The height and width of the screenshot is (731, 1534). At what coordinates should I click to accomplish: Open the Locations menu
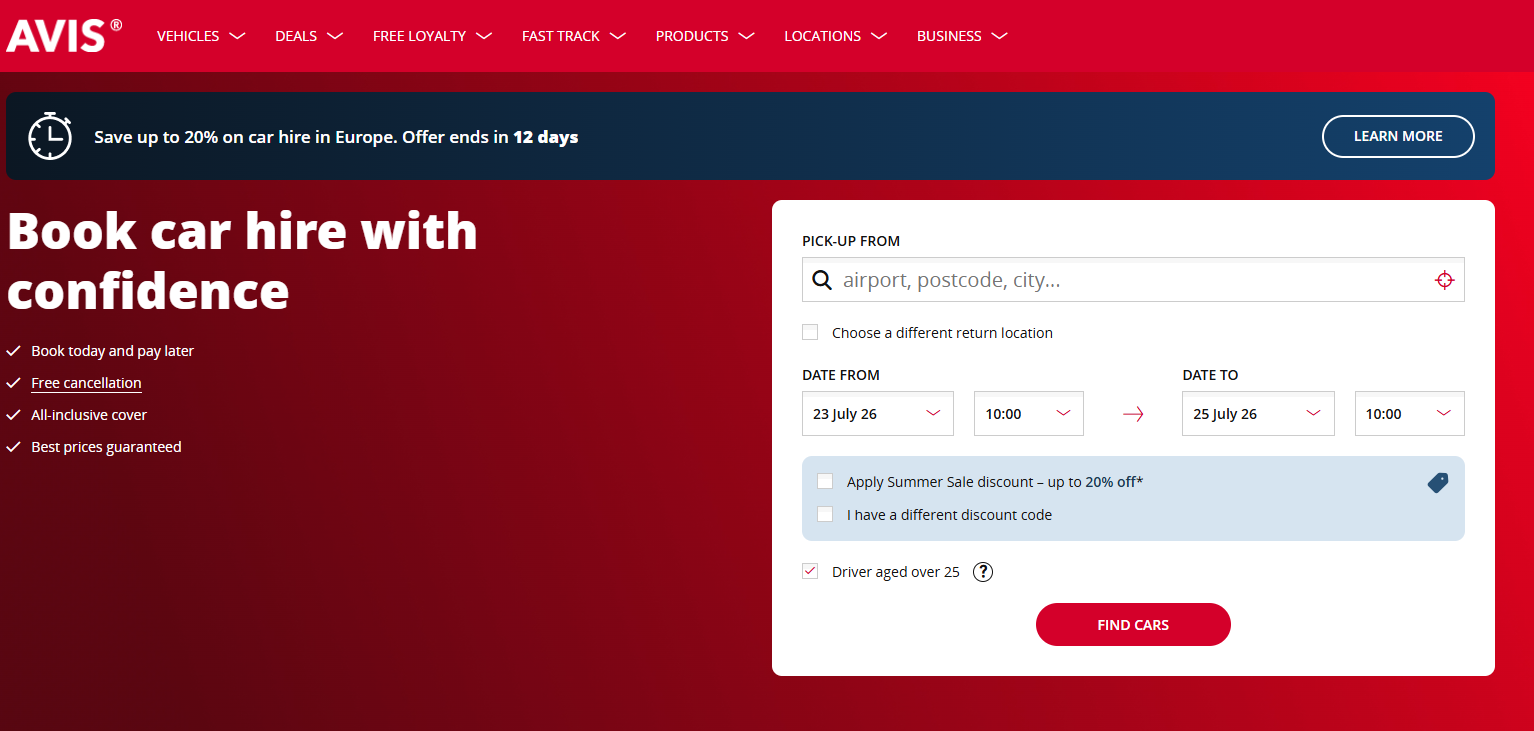(x=836, y=36)
